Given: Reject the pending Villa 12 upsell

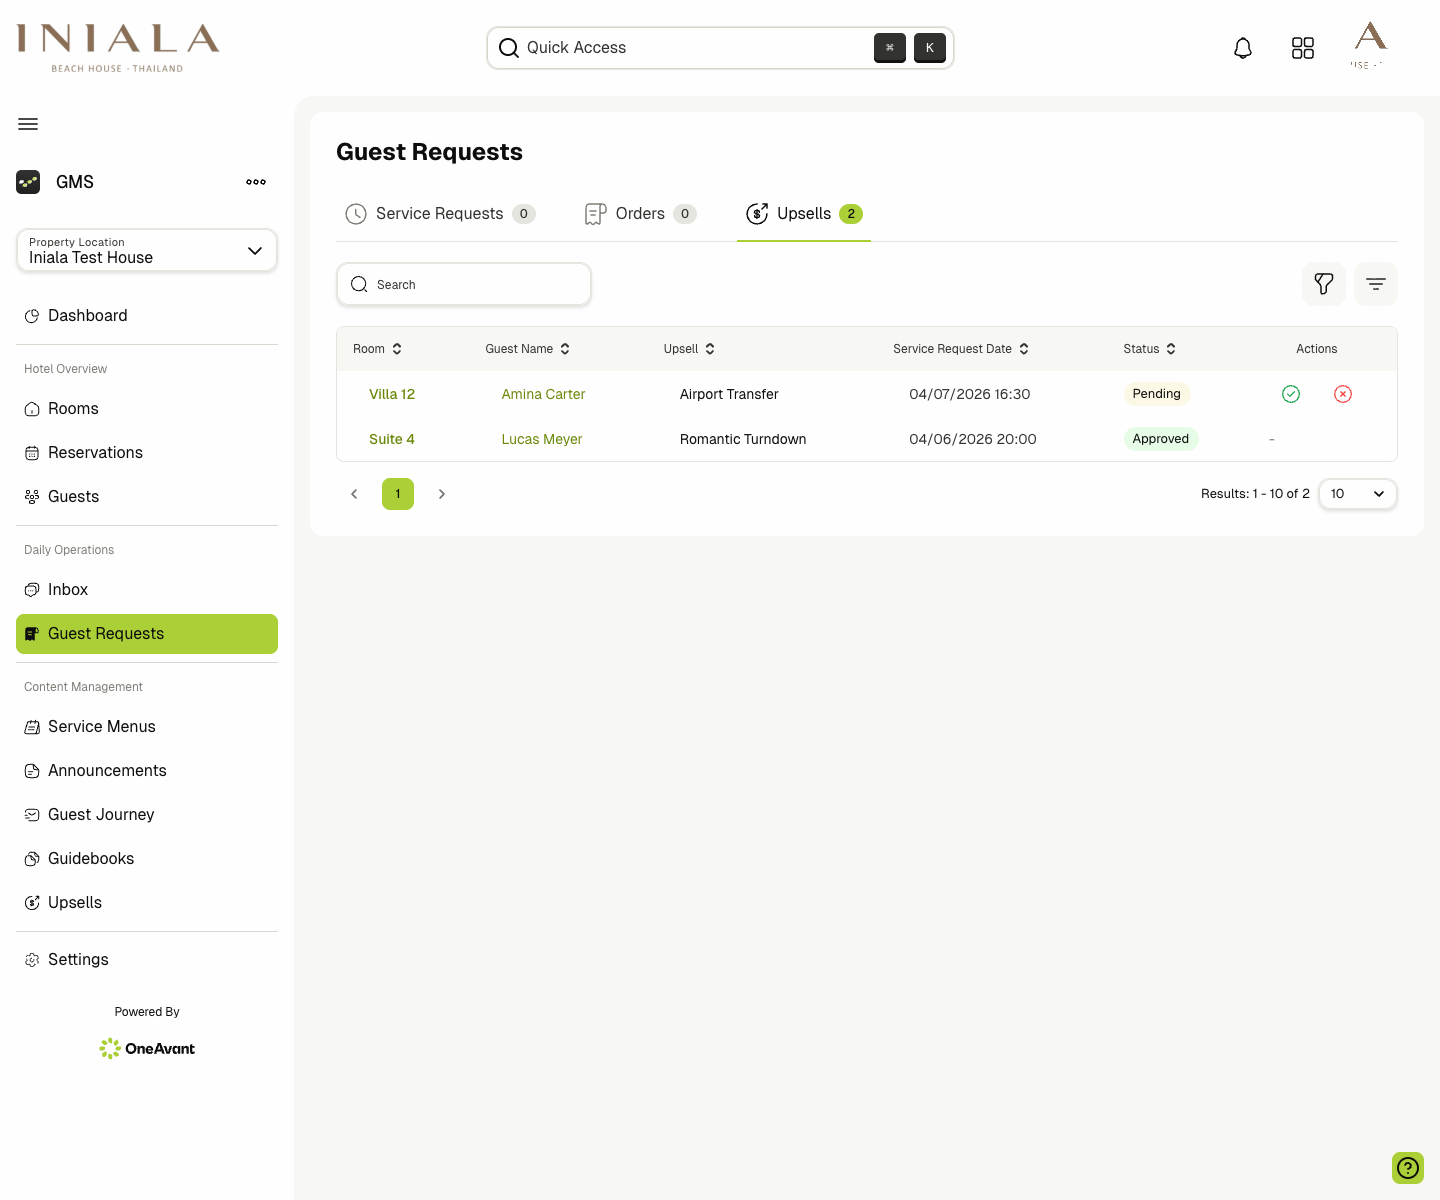Looking at the screenshot, I should click(1343, 394).
